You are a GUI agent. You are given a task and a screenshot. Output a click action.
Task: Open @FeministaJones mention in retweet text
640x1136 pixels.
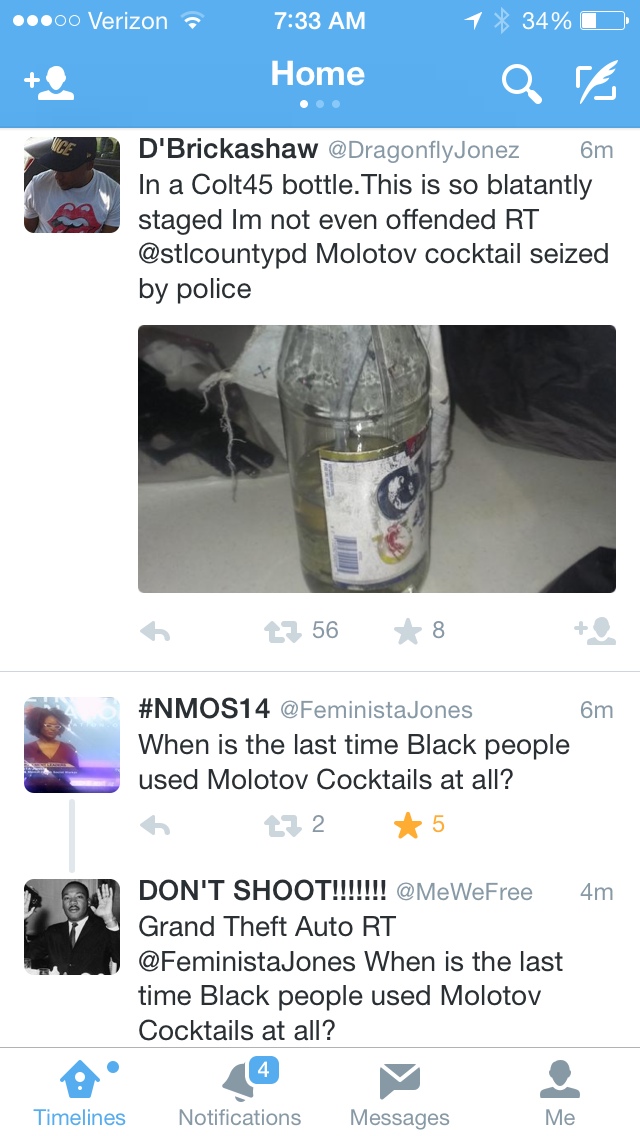tap(246, 962)
